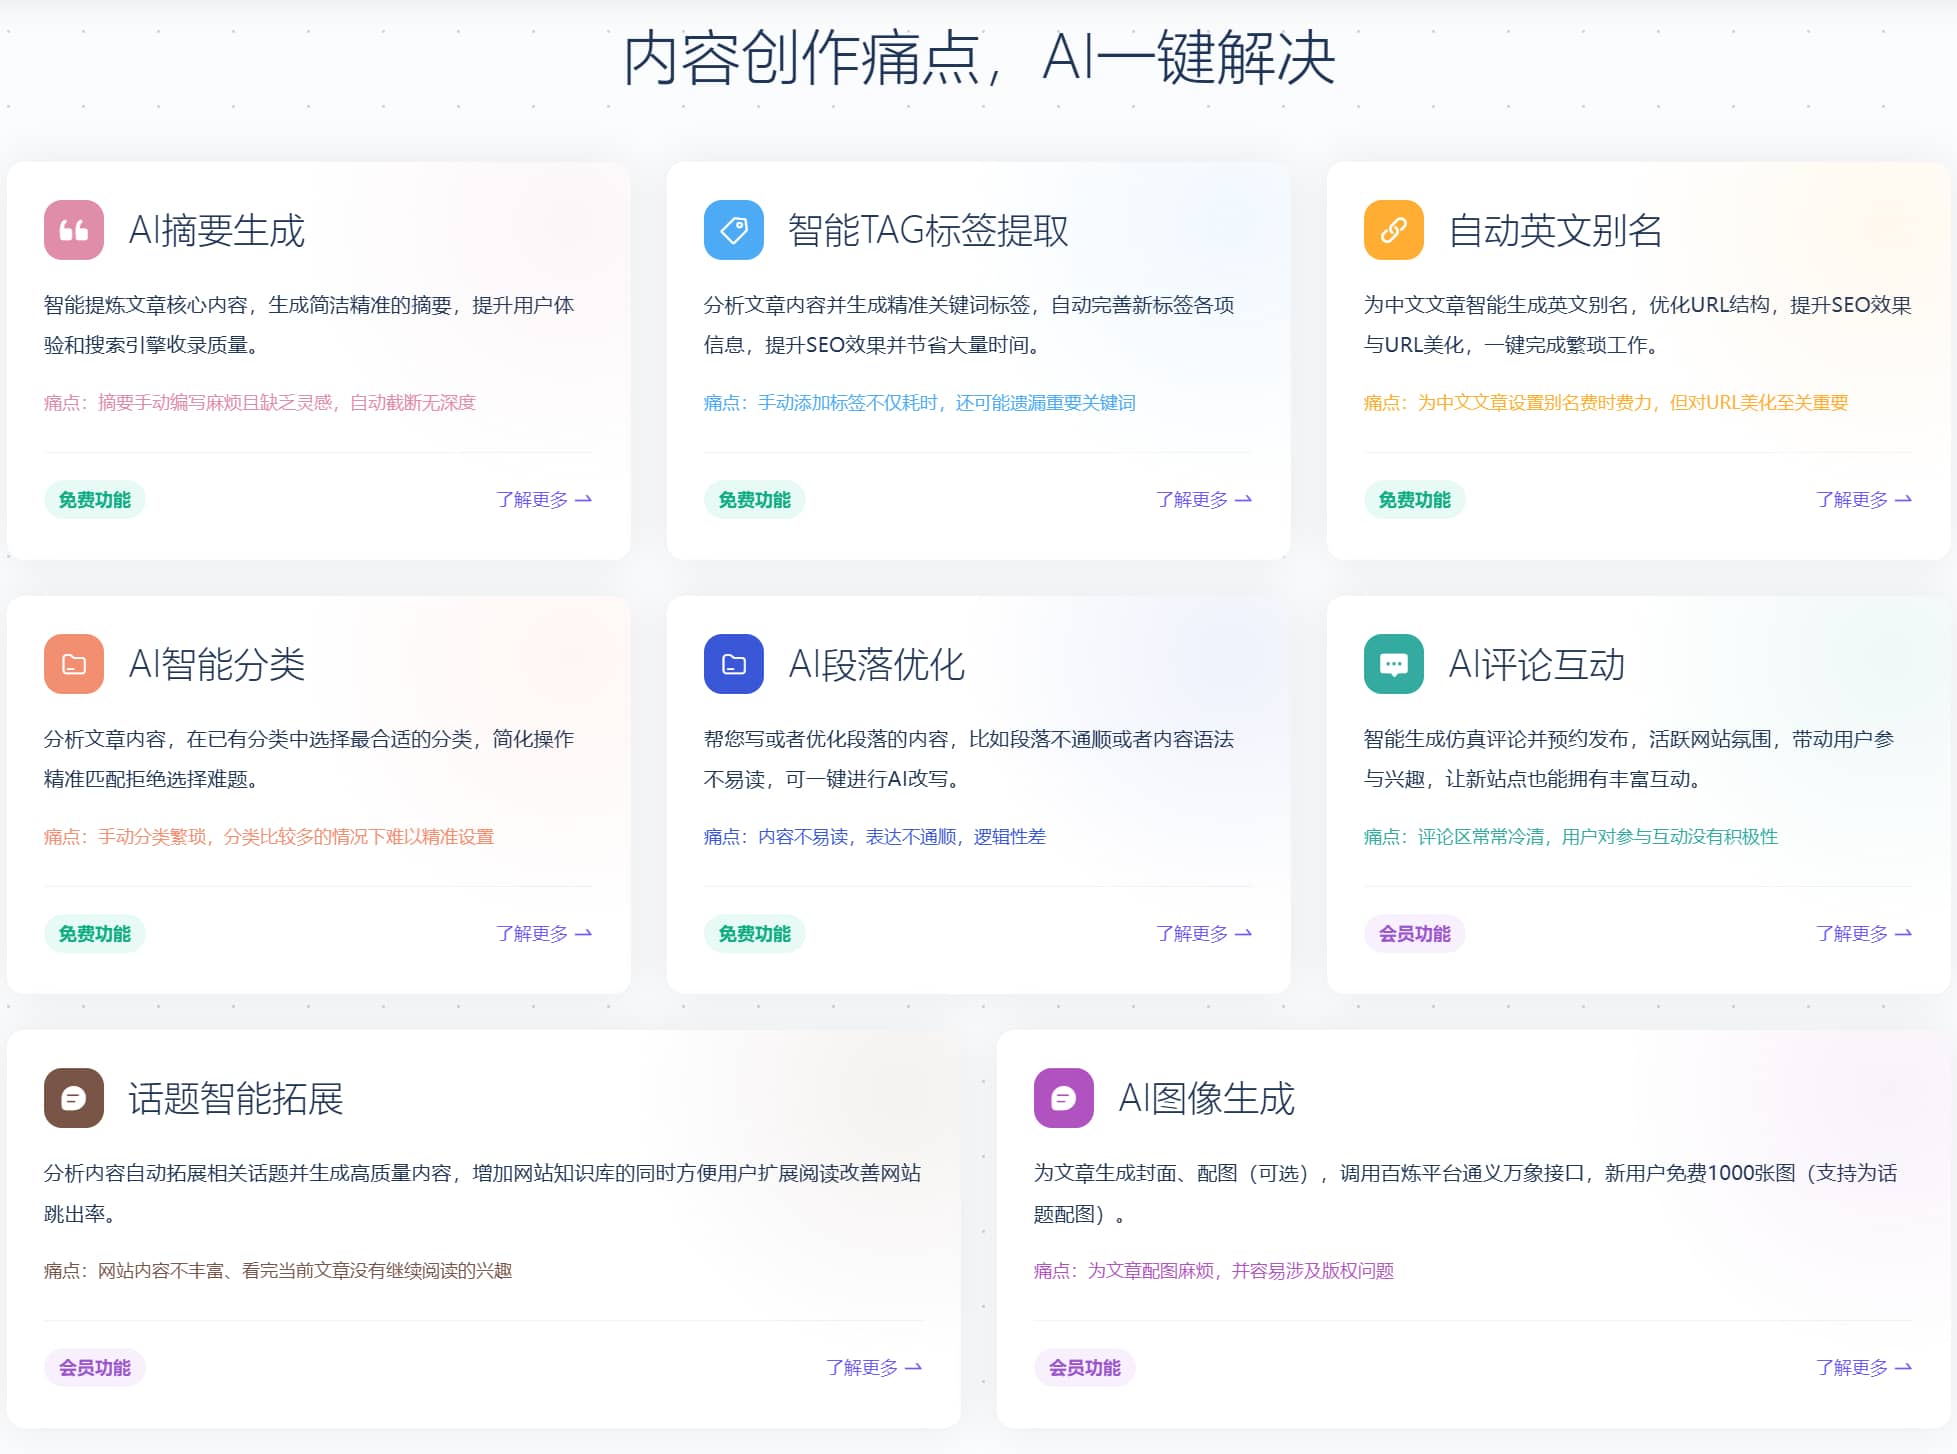
Task: Click the teal chat bubble icon for AI评论互动
Action: coord(1393,664)
